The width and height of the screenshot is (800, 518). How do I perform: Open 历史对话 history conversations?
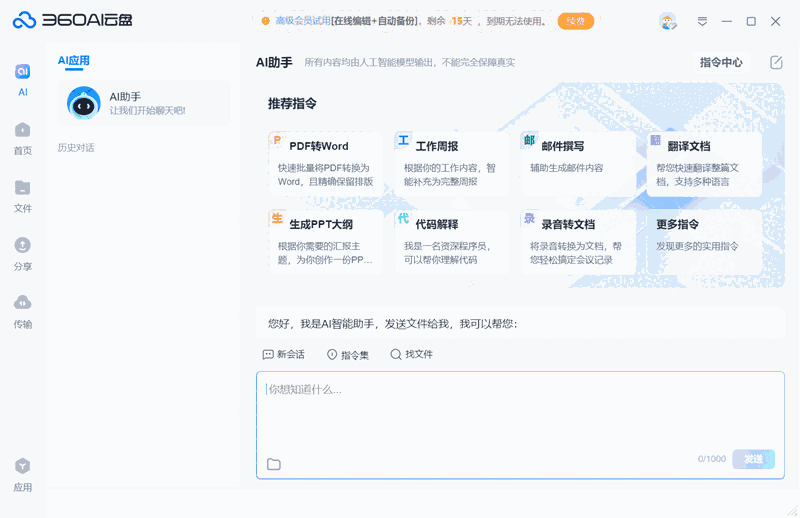(x=76, y=147)
